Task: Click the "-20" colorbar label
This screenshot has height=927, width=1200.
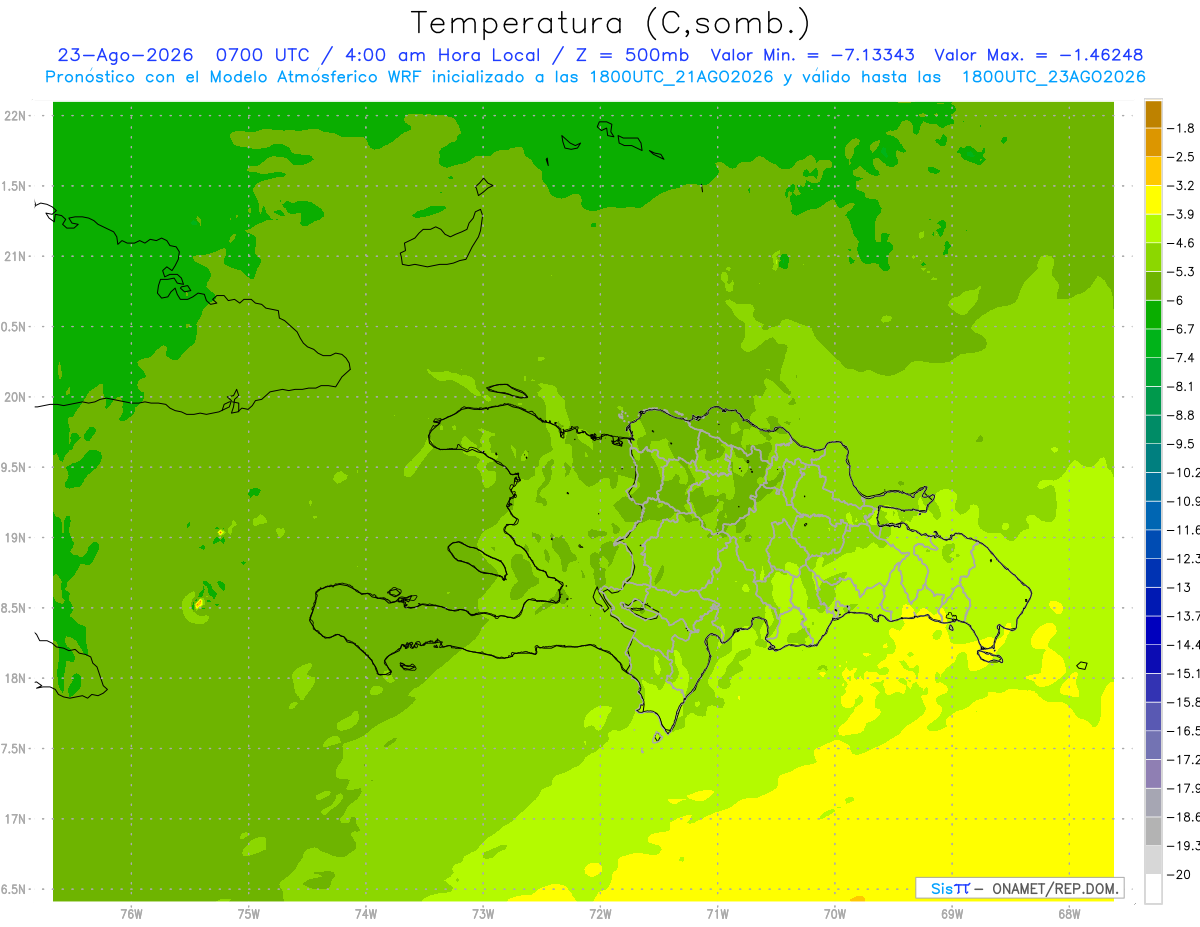Action: (1180, 875)
